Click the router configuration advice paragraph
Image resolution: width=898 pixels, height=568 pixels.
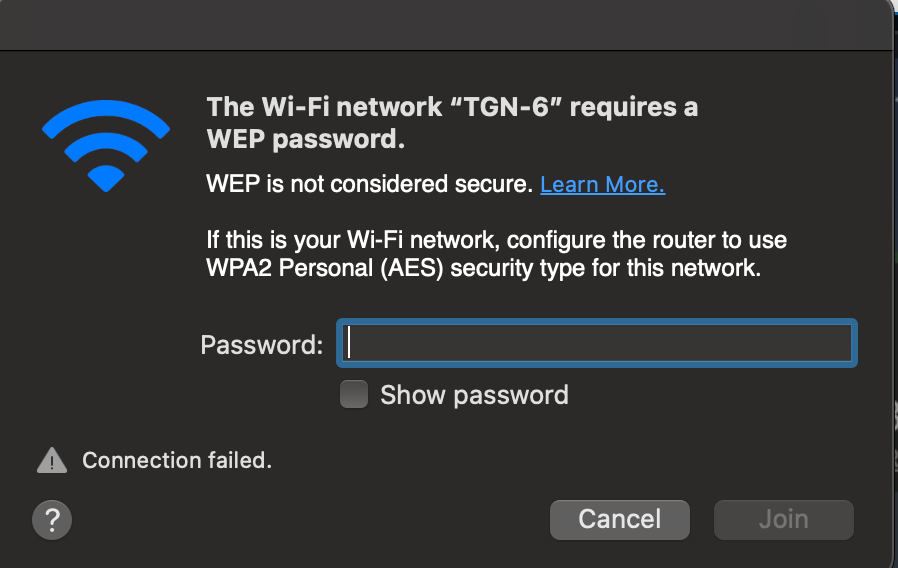pos(496,254)
